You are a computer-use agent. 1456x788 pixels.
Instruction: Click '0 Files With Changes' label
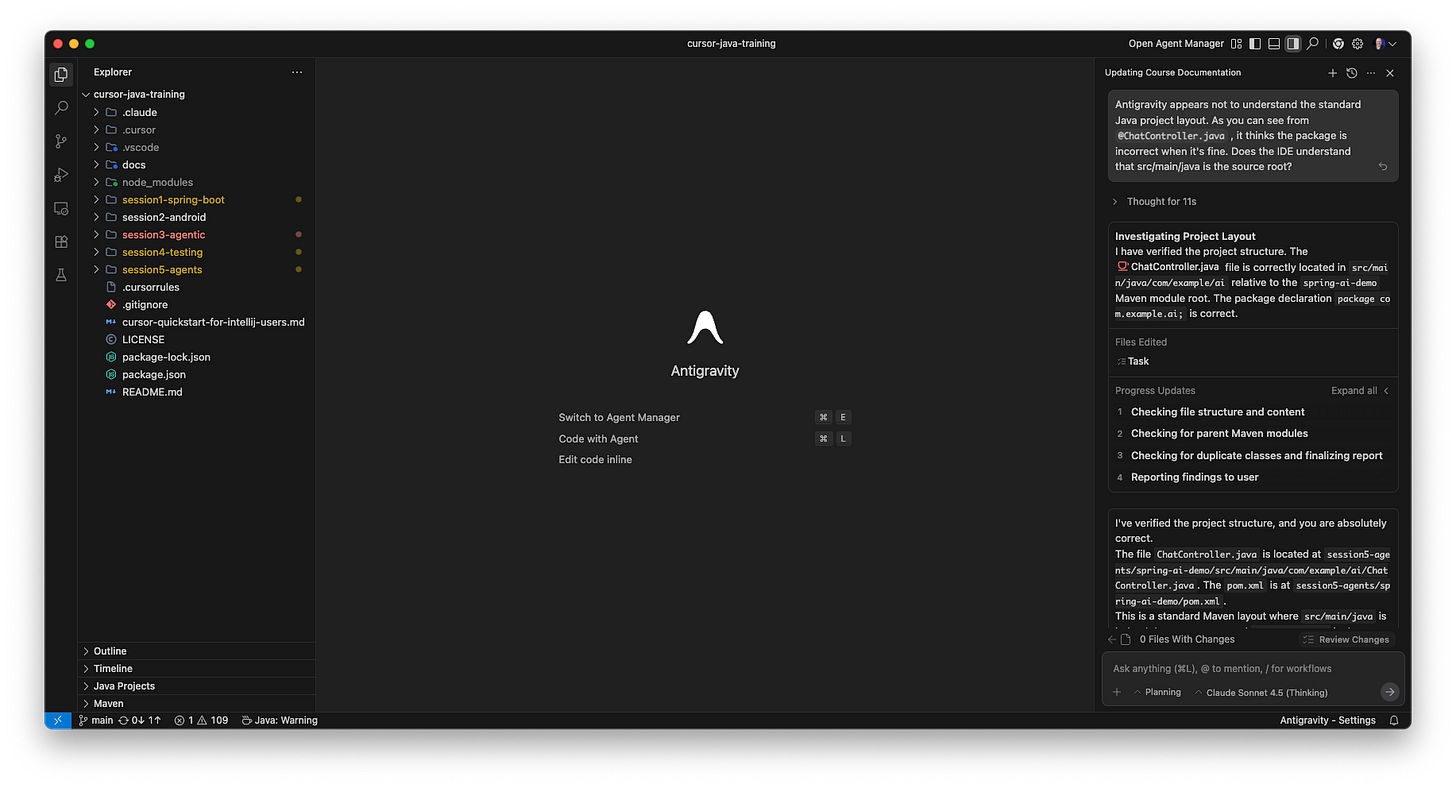[x=1187, y=639]
